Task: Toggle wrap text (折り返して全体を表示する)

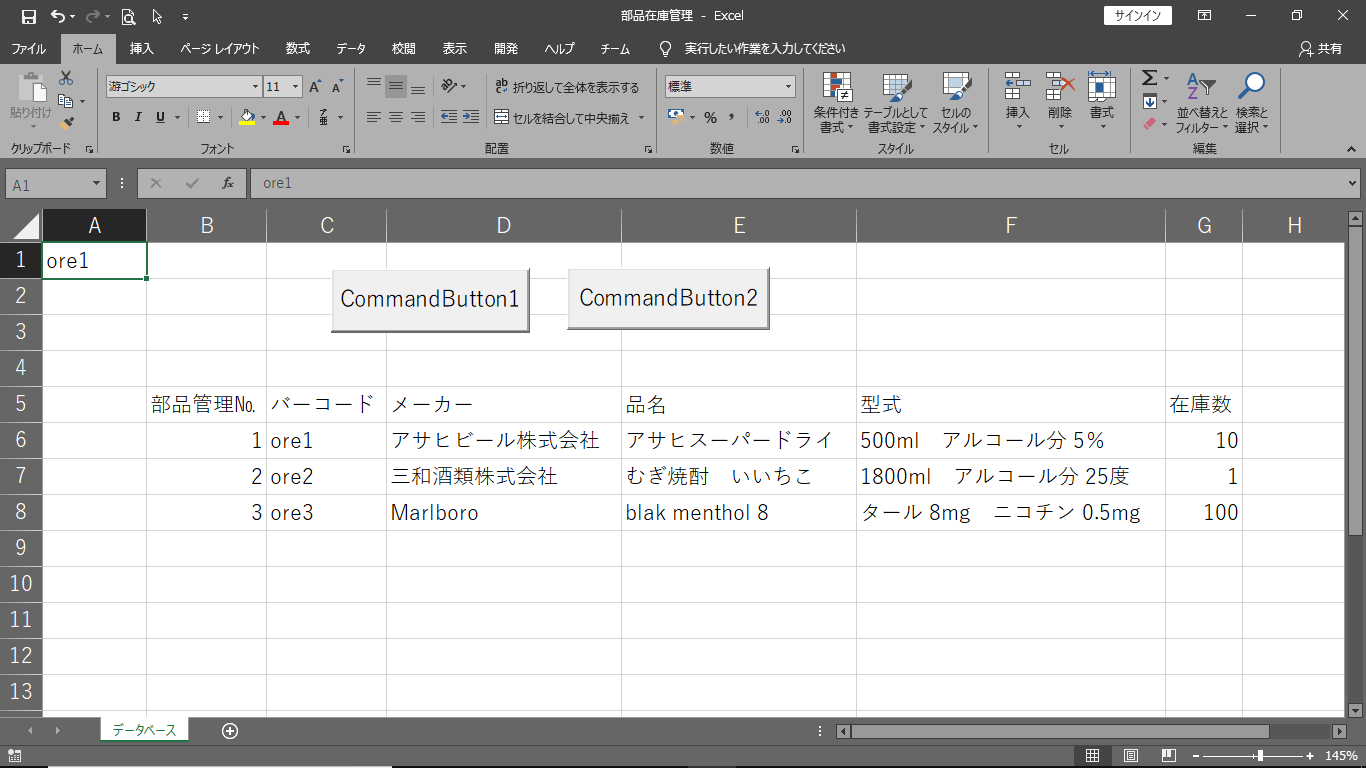Action: 566,88
